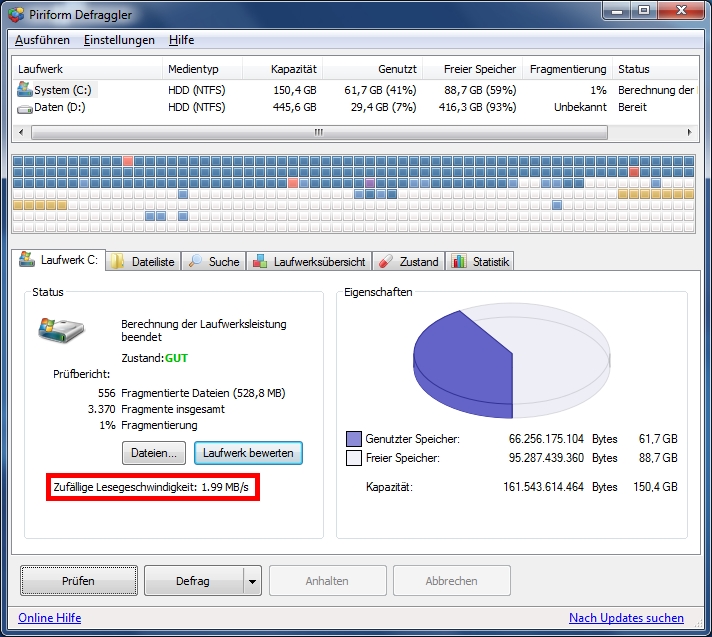Show the Statistik tab
This screenshot has height=637, width=712.
pyautogui.click(x=480, y=262)
